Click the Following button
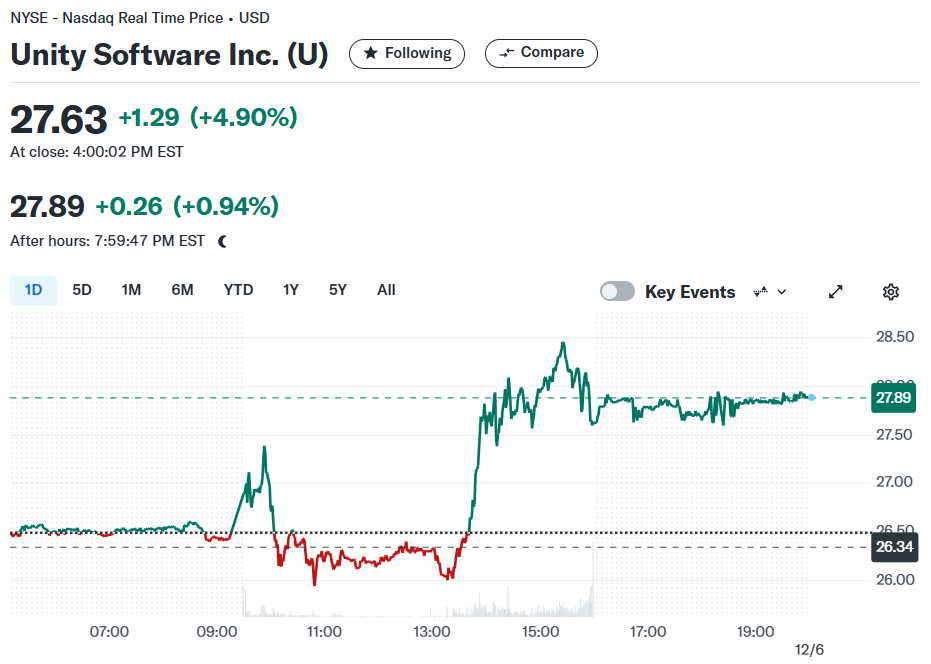Screen dimensions: 931x664 [x=407, y=53]
